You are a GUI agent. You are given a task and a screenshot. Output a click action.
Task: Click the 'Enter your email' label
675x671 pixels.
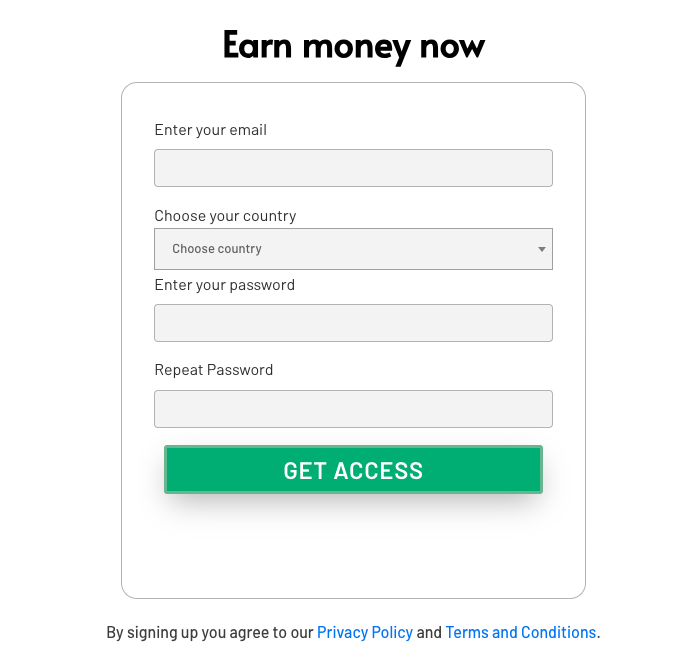[211, 130]
